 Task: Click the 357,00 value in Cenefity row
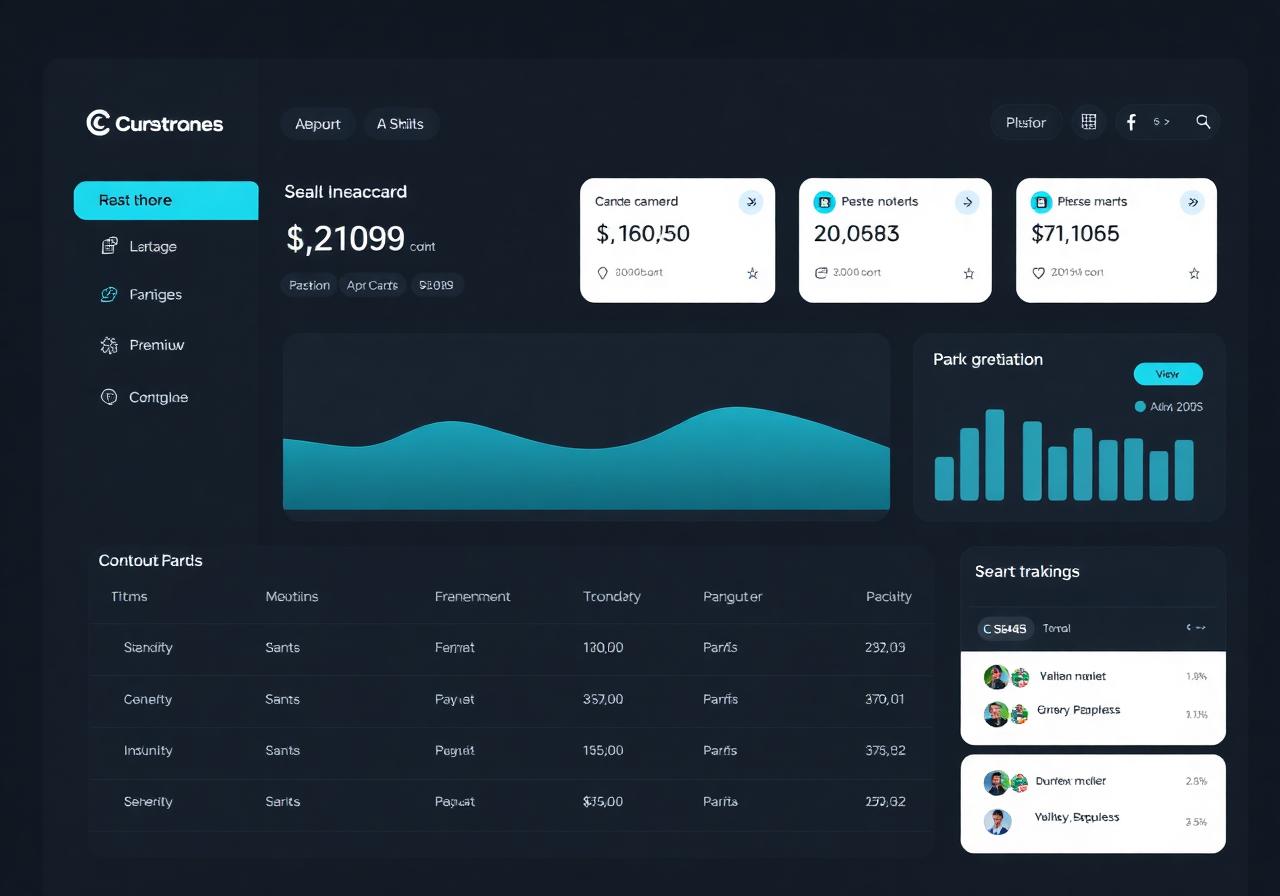point(603,700)
